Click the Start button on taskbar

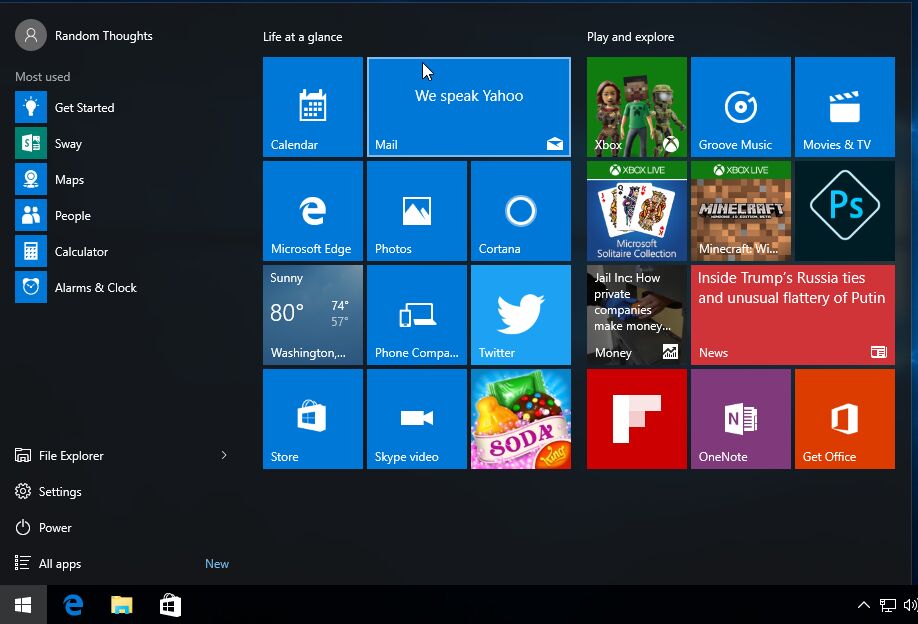point(23,605)
